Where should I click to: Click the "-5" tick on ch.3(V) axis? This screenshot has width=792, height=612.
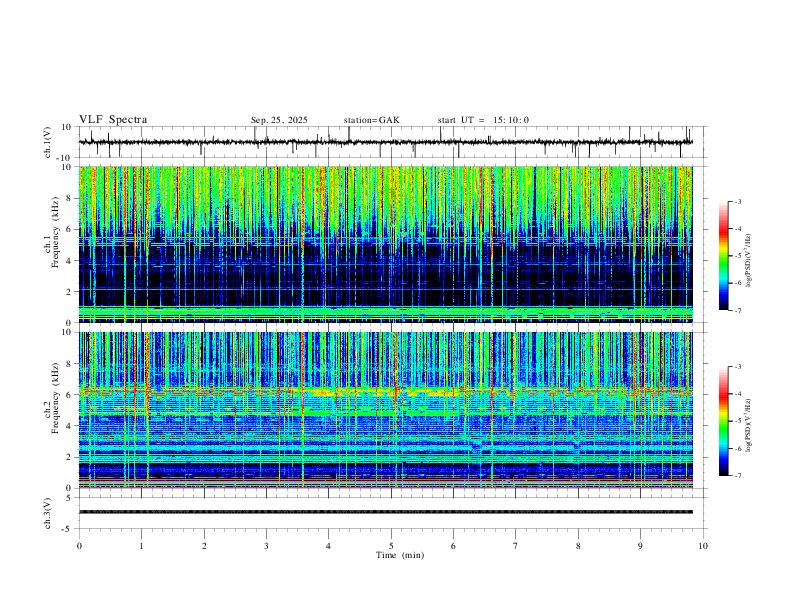[x=68, y=529]
